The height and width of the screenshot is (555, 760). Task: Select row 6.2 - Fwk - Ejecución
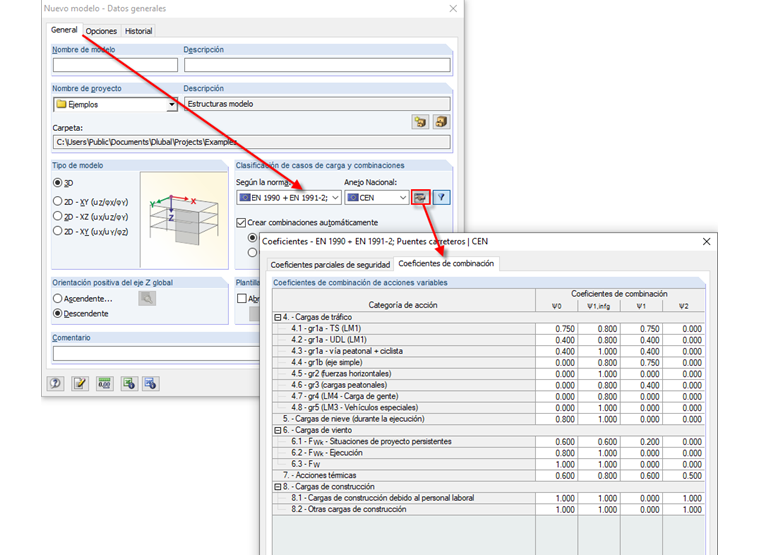(489, 453)
